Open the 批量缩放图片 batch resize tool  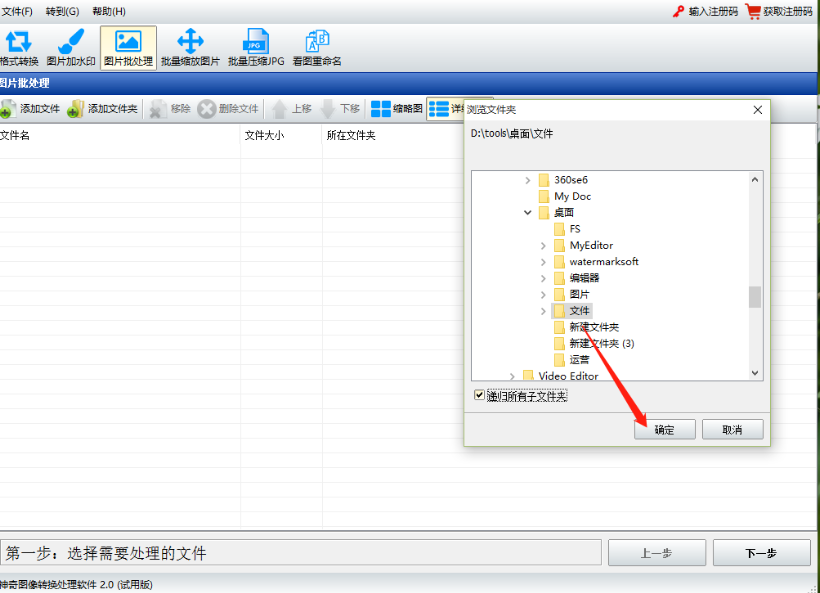tap(190, 48)
